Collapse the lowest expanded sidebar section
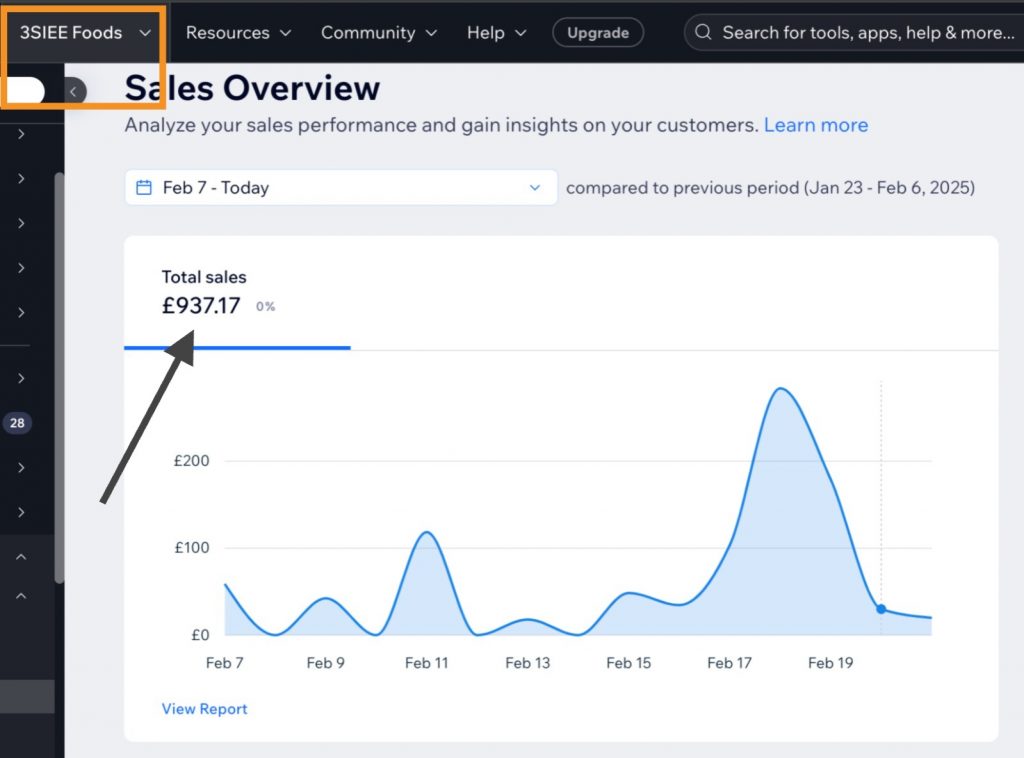1024x758 pixels. (x=21, y=596)
